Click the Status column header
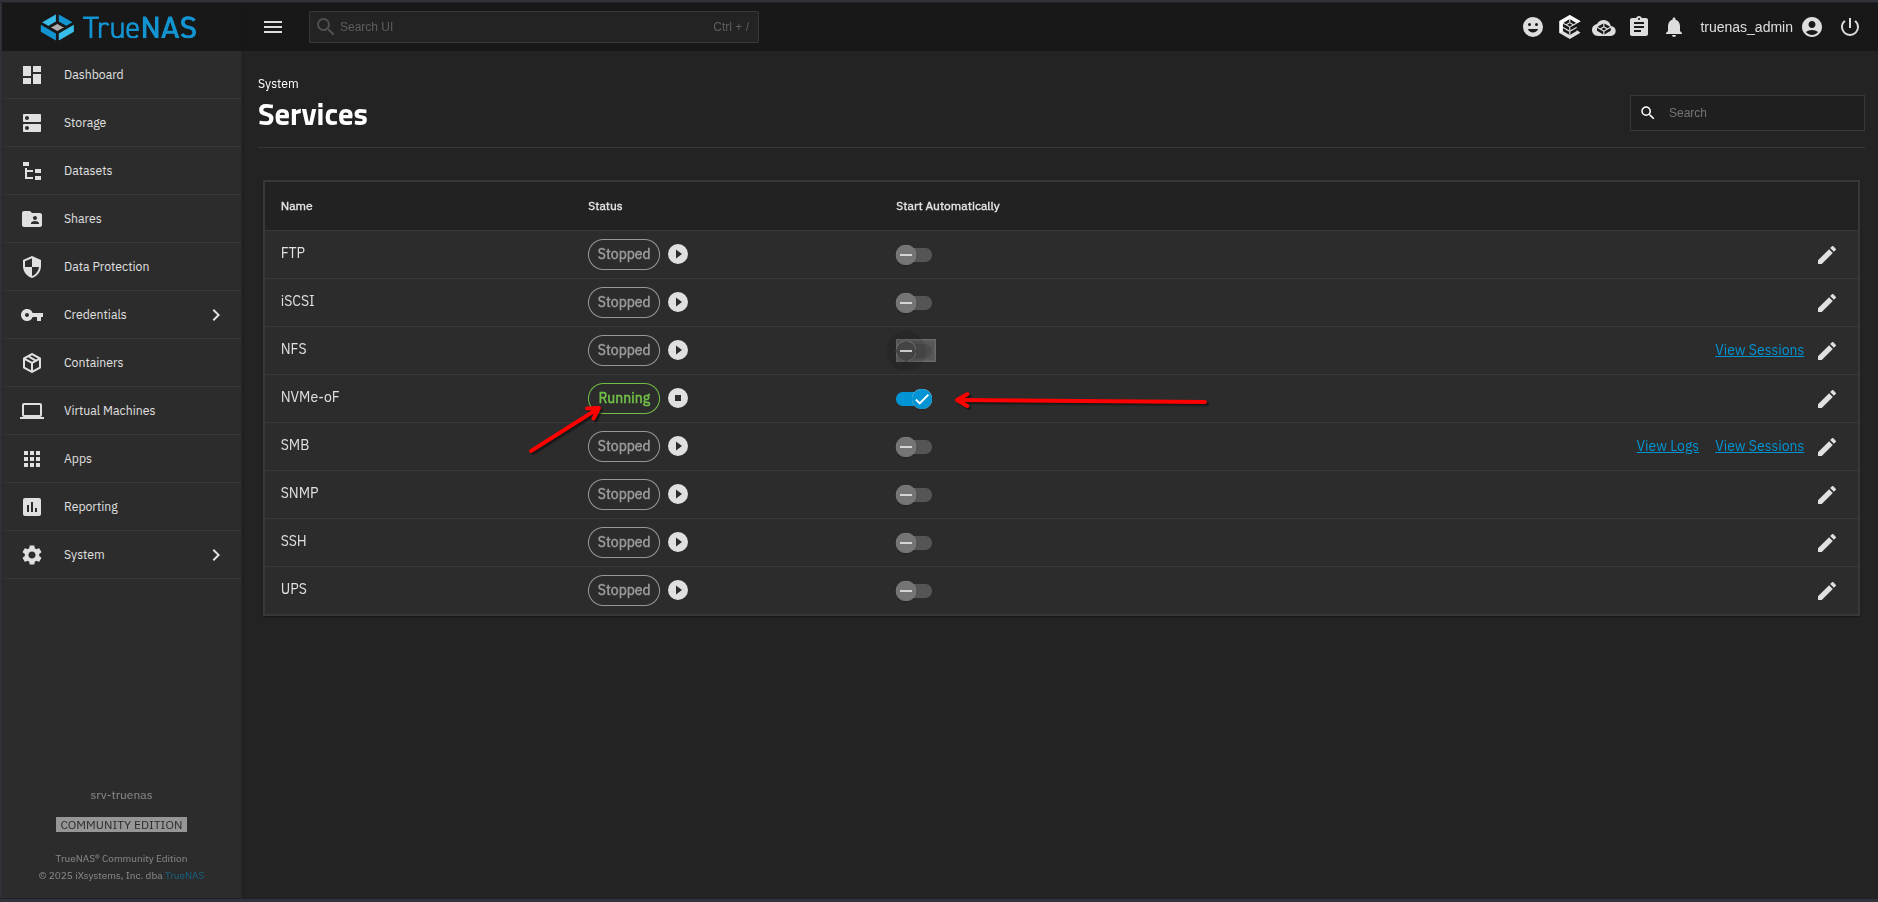Screen dimensions: 1878x902 [605, 206]
